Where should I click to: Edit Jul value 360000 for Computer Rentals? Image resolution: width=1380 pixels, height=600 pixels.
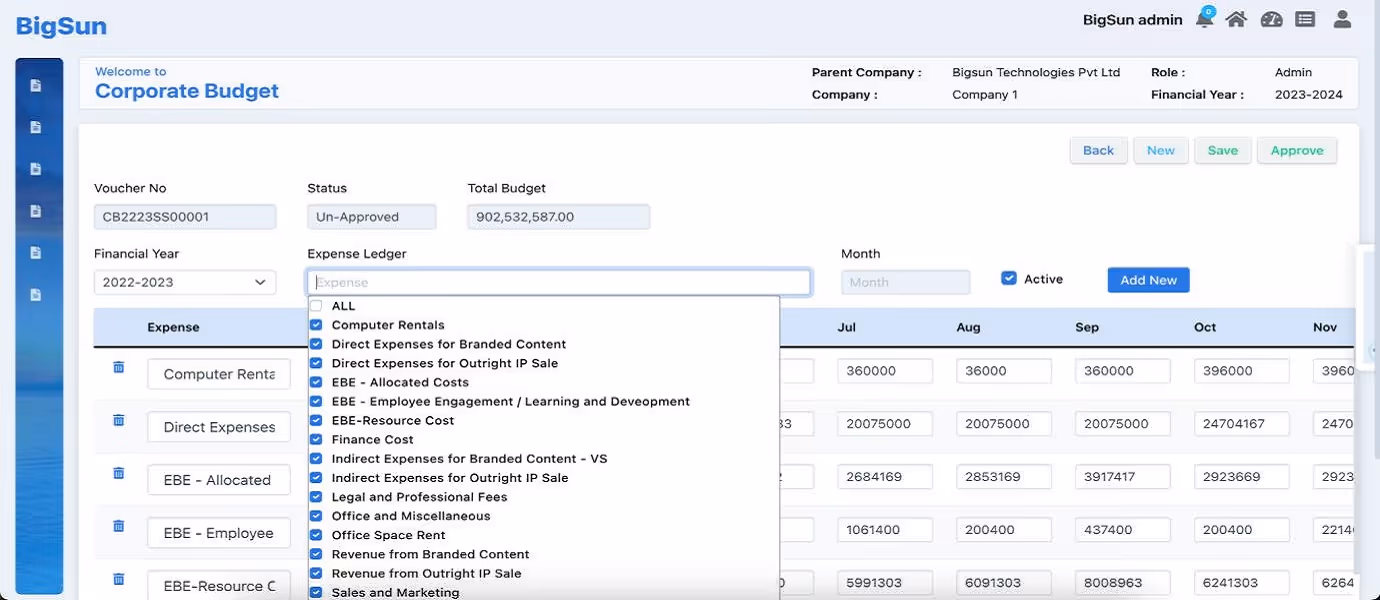click(x=885, y=371)
